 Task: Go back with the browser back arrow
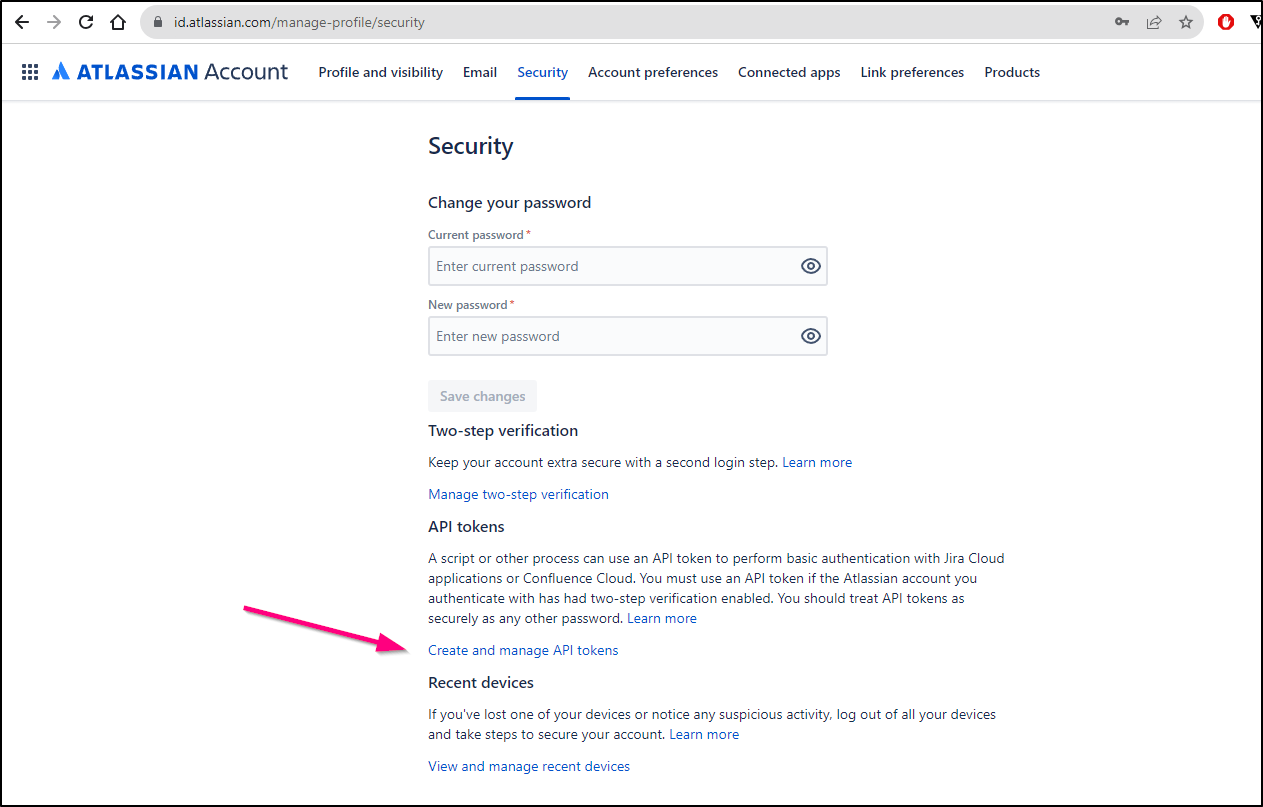(x=22, y=22)
